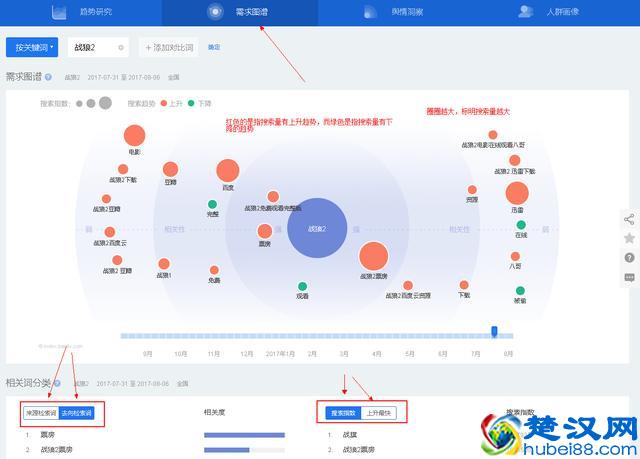
Task: Switch to the 需求图谱 tab
Action: tap(238, 12)
